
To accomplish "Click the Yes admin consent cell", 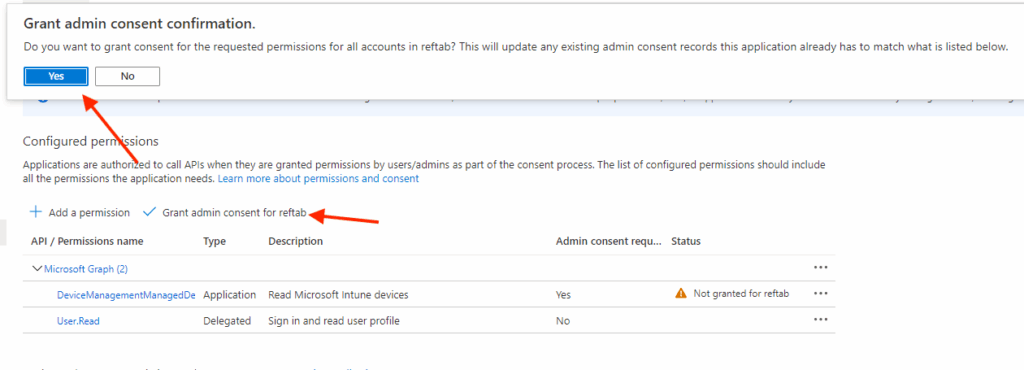I will pos(563,295).
